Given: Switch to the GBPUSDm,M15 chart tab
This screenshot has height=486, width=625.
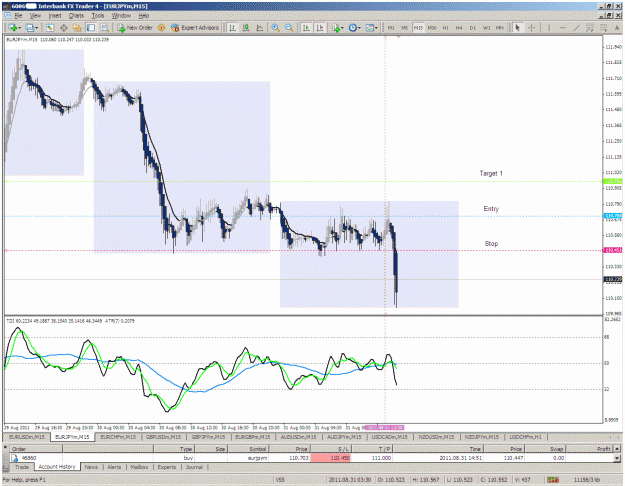Looking at the screenshot, I should coord(163,437).
